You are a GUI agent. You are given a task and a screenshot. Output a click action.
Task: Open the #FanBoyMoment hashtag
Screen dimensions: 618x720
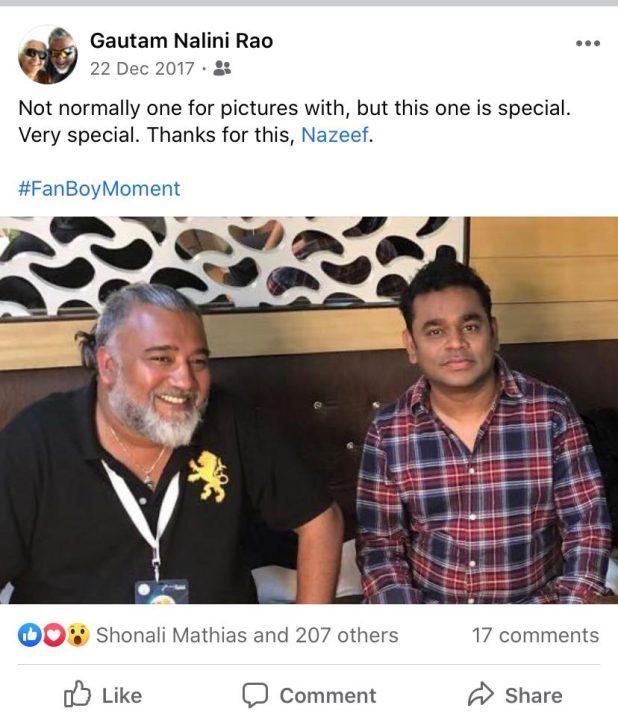(x=99, y=188)
